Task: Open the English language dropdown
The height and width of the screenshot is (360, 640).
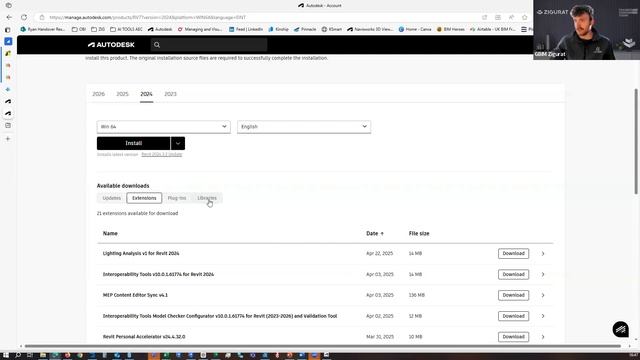Action: point(304,127)
